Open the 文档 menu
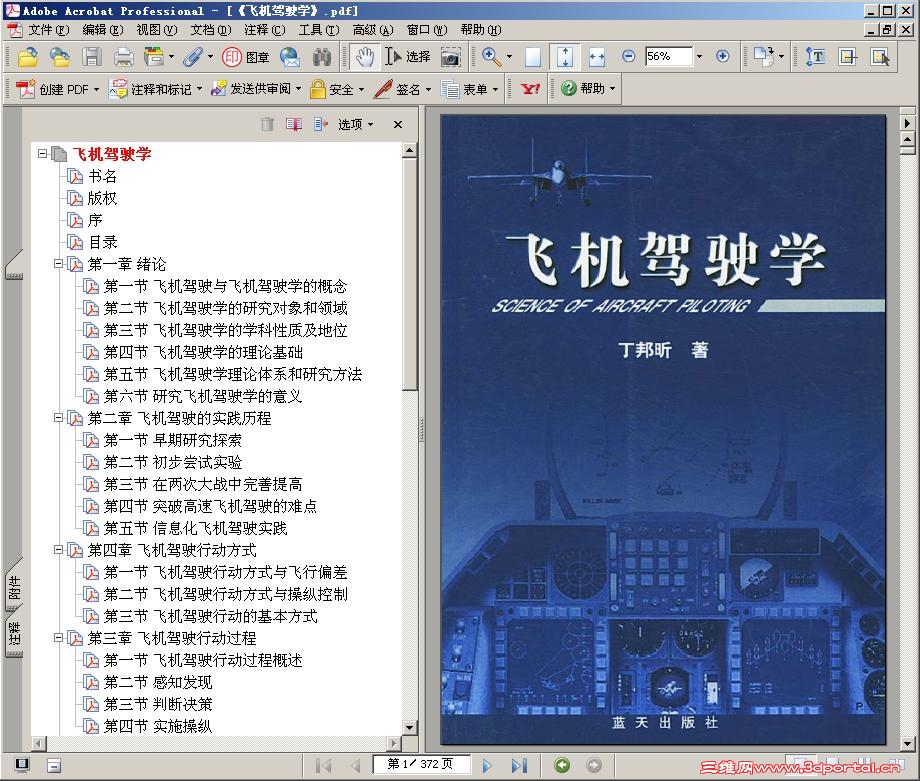The image size is (920, 781). (x=210, y=29)
